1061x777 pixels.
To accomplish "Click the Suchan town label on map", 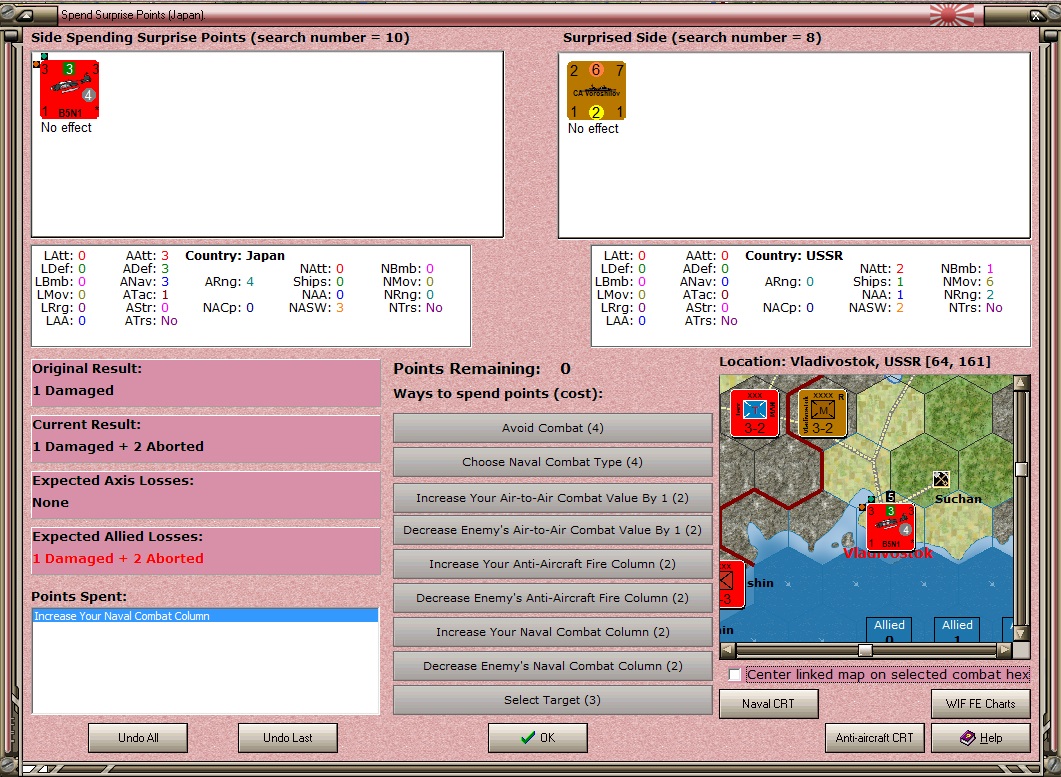I will tap(958, 499).
